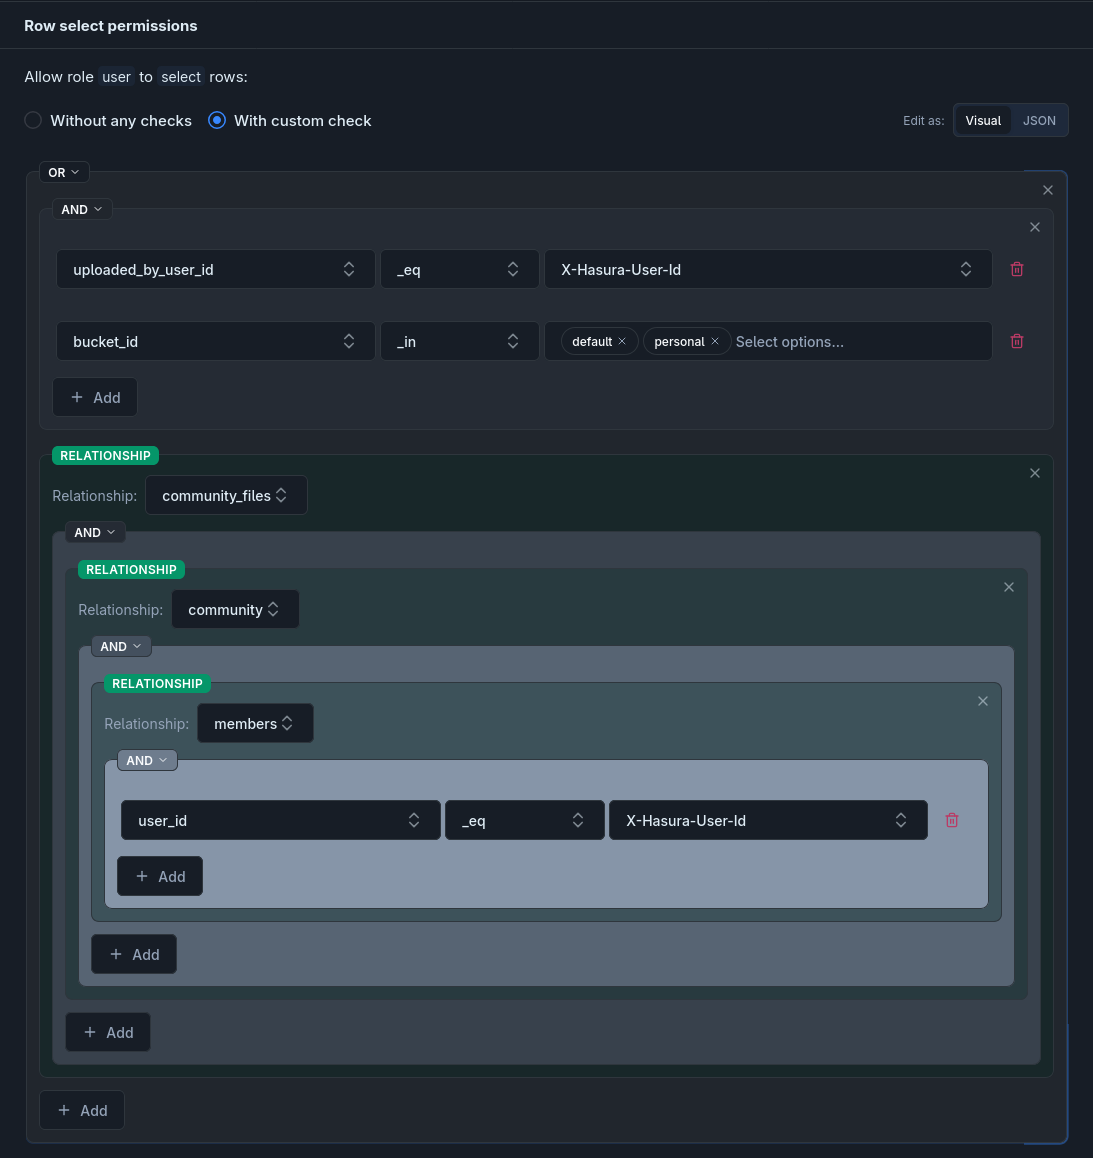
Task: Remove the community relationship block
Action: point(1009,587)
